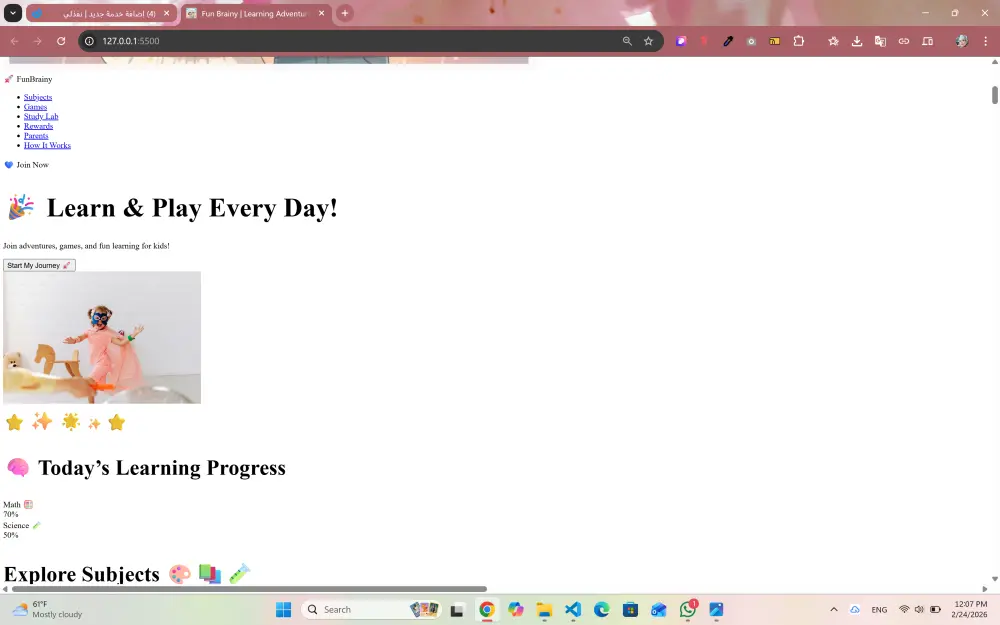Open Chrome from the taskbar
This screenshot has height=625, width=1000.
[x=487, y=610]
